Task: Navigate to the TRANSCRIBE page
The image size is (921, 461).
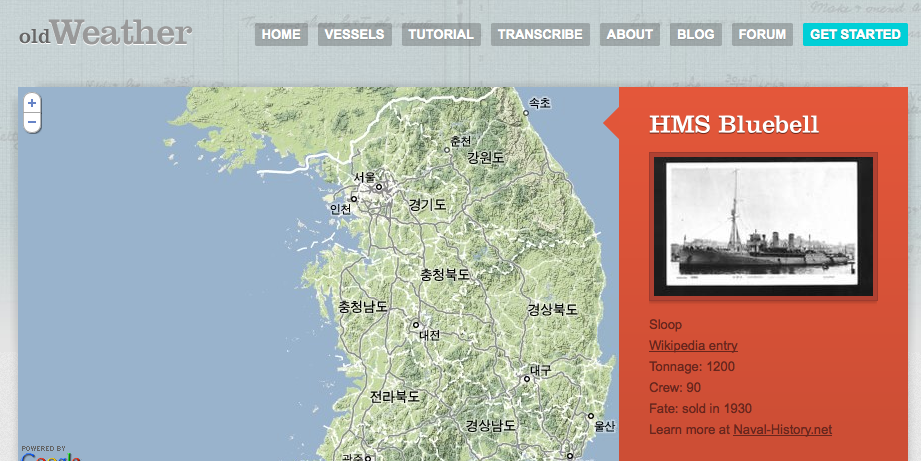Action: coord(540,35)
